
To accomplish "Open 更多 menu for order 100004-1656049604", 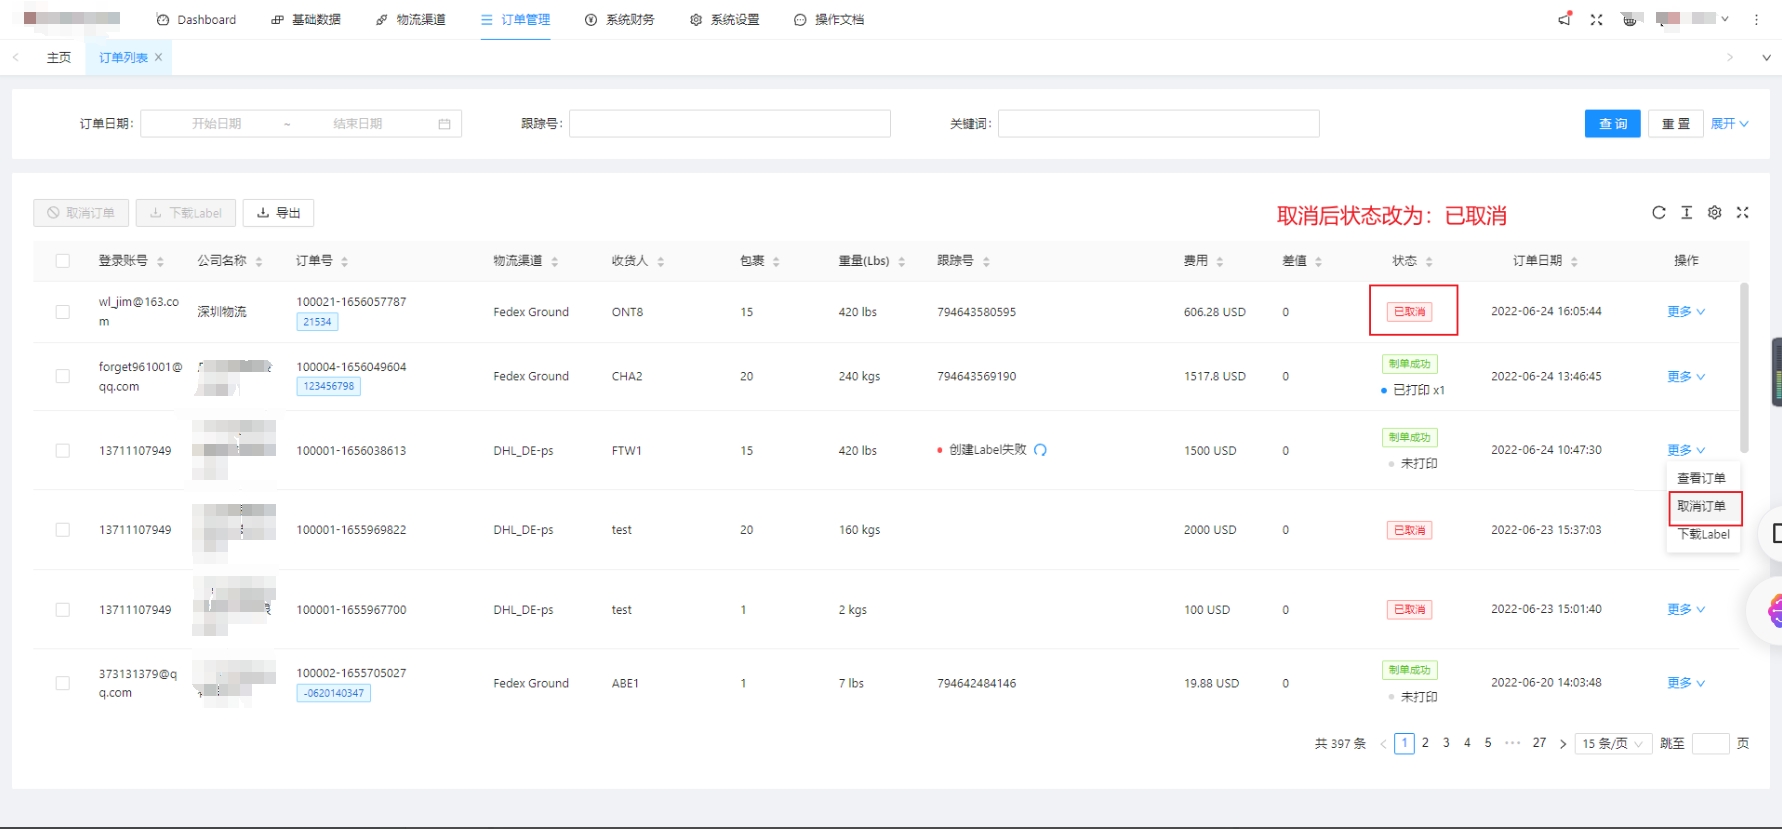I will (1686, 377).
